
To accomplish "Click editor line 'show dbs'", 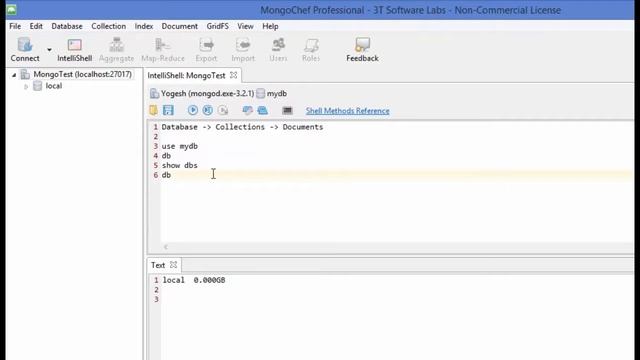I will point(180,165).
